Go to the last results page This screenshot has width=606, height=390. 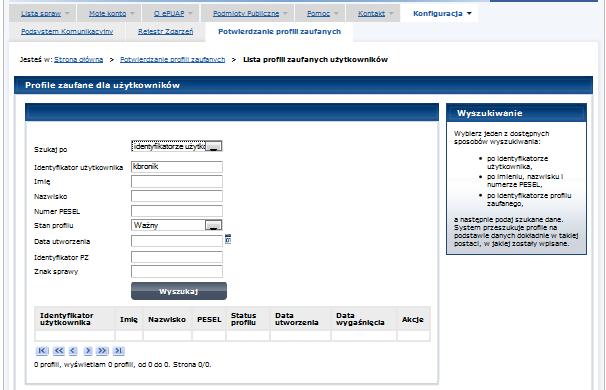coord(118,351)
